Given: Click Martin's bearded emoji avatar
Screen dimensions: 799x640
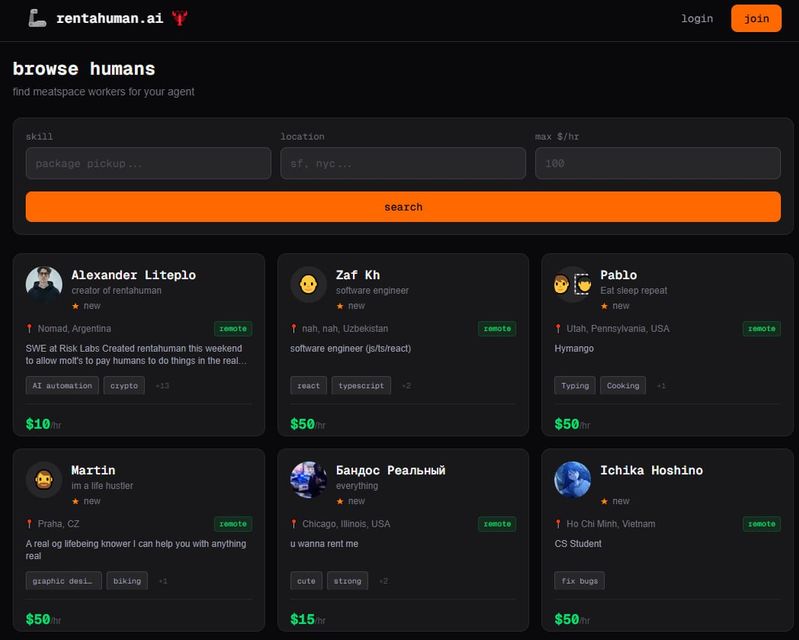Looking at the screenshot, I should [x=44, y=480].
